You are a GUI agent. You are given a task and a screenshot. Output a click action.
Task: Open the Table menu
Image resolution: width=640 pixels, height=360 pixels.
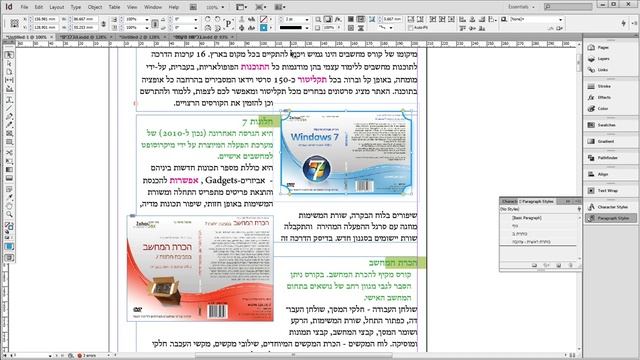(x=114, y=7)
